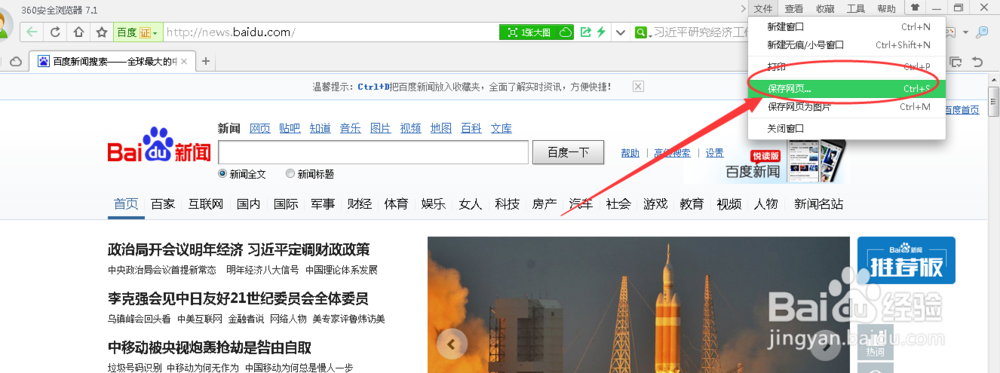The image size is (1000, 373).
Task: Select the 百度新闻搜索 browser tab
Action: click(112, 61)
